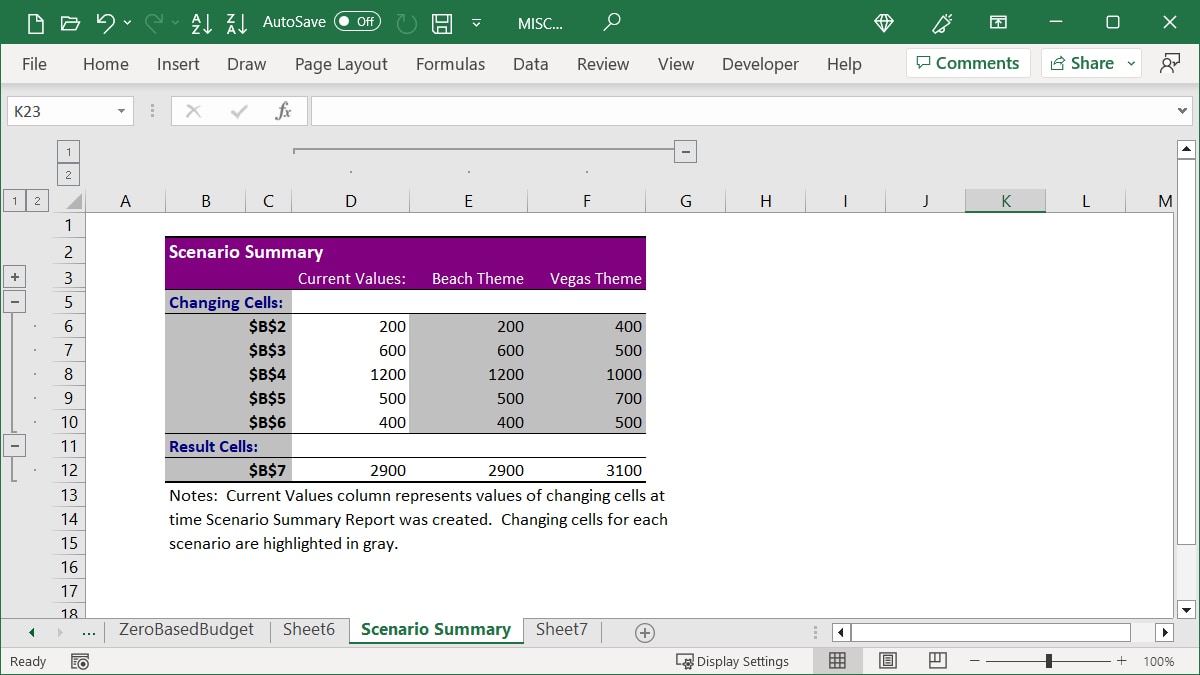Select the Save icon in quick access toolbar
The width and height of the screenshot is (1200, 675).
(x=441, y=22)
